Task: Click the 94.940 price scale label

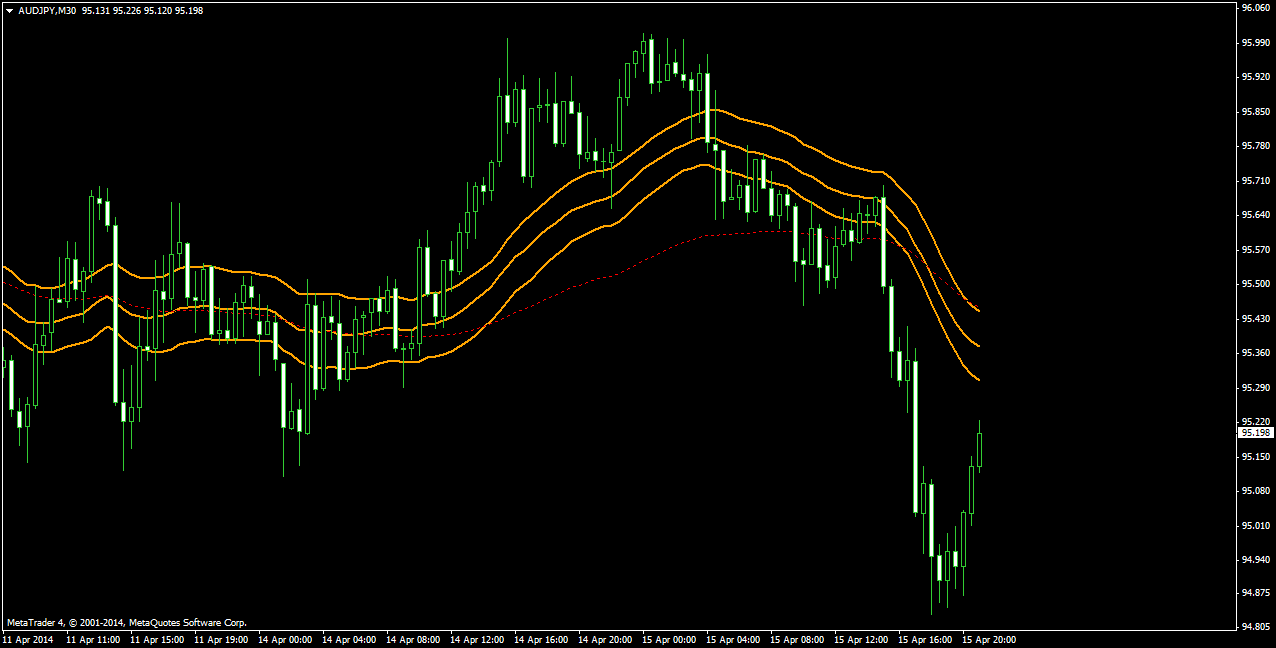Action: coord(1255,560)
